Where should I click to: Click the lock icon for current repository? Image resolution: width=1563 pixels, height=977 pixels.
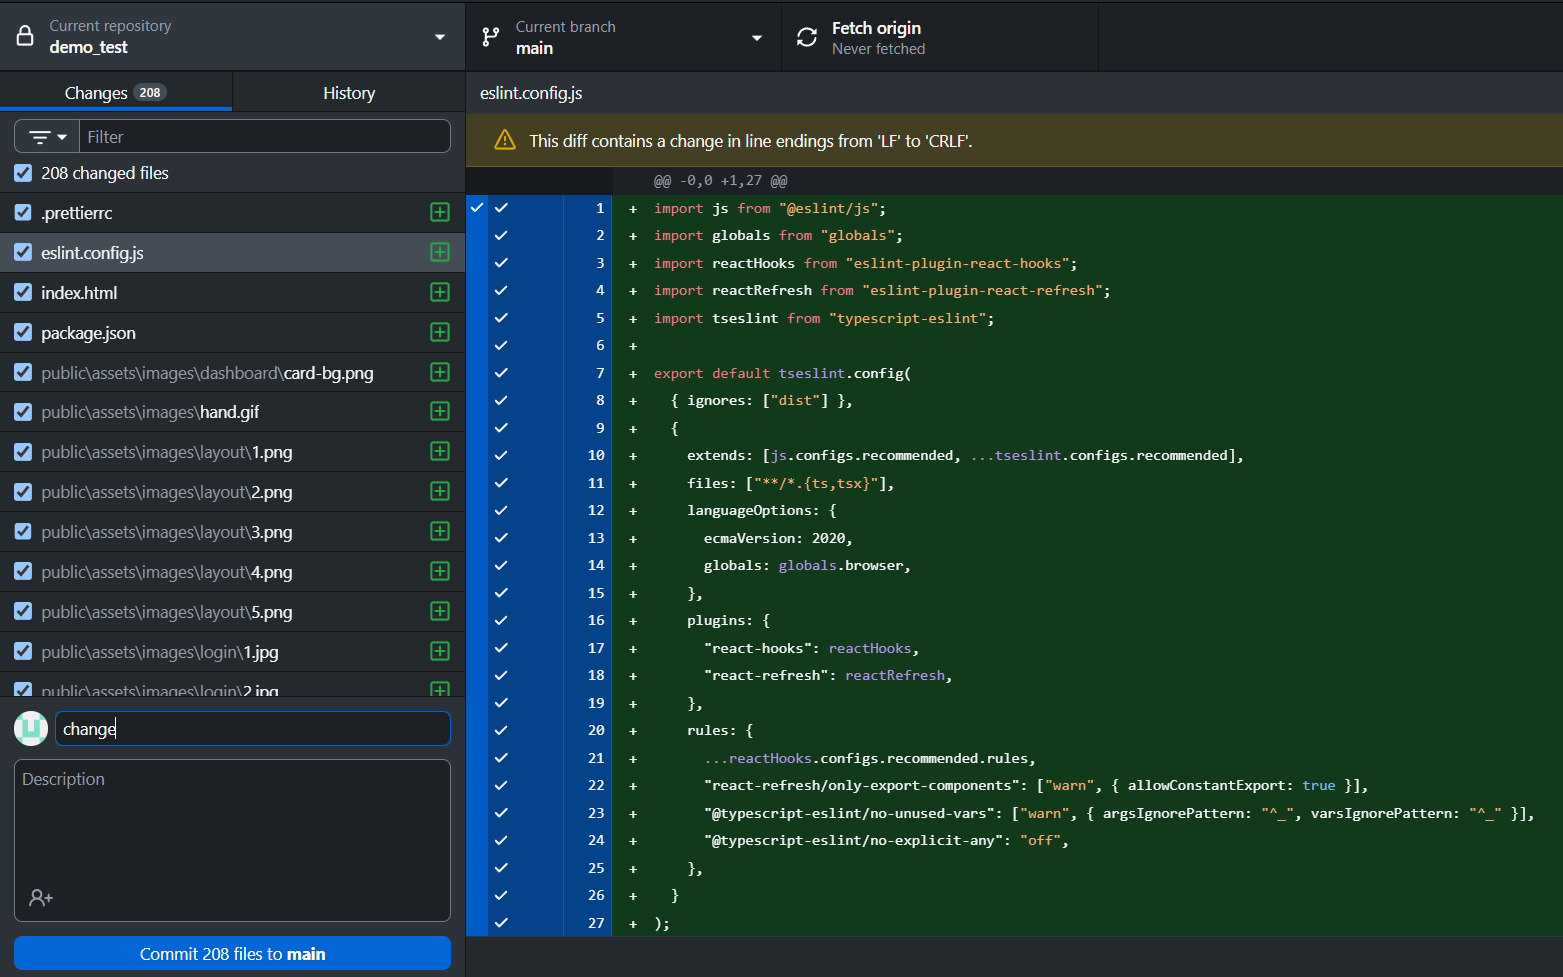point(25,37)
